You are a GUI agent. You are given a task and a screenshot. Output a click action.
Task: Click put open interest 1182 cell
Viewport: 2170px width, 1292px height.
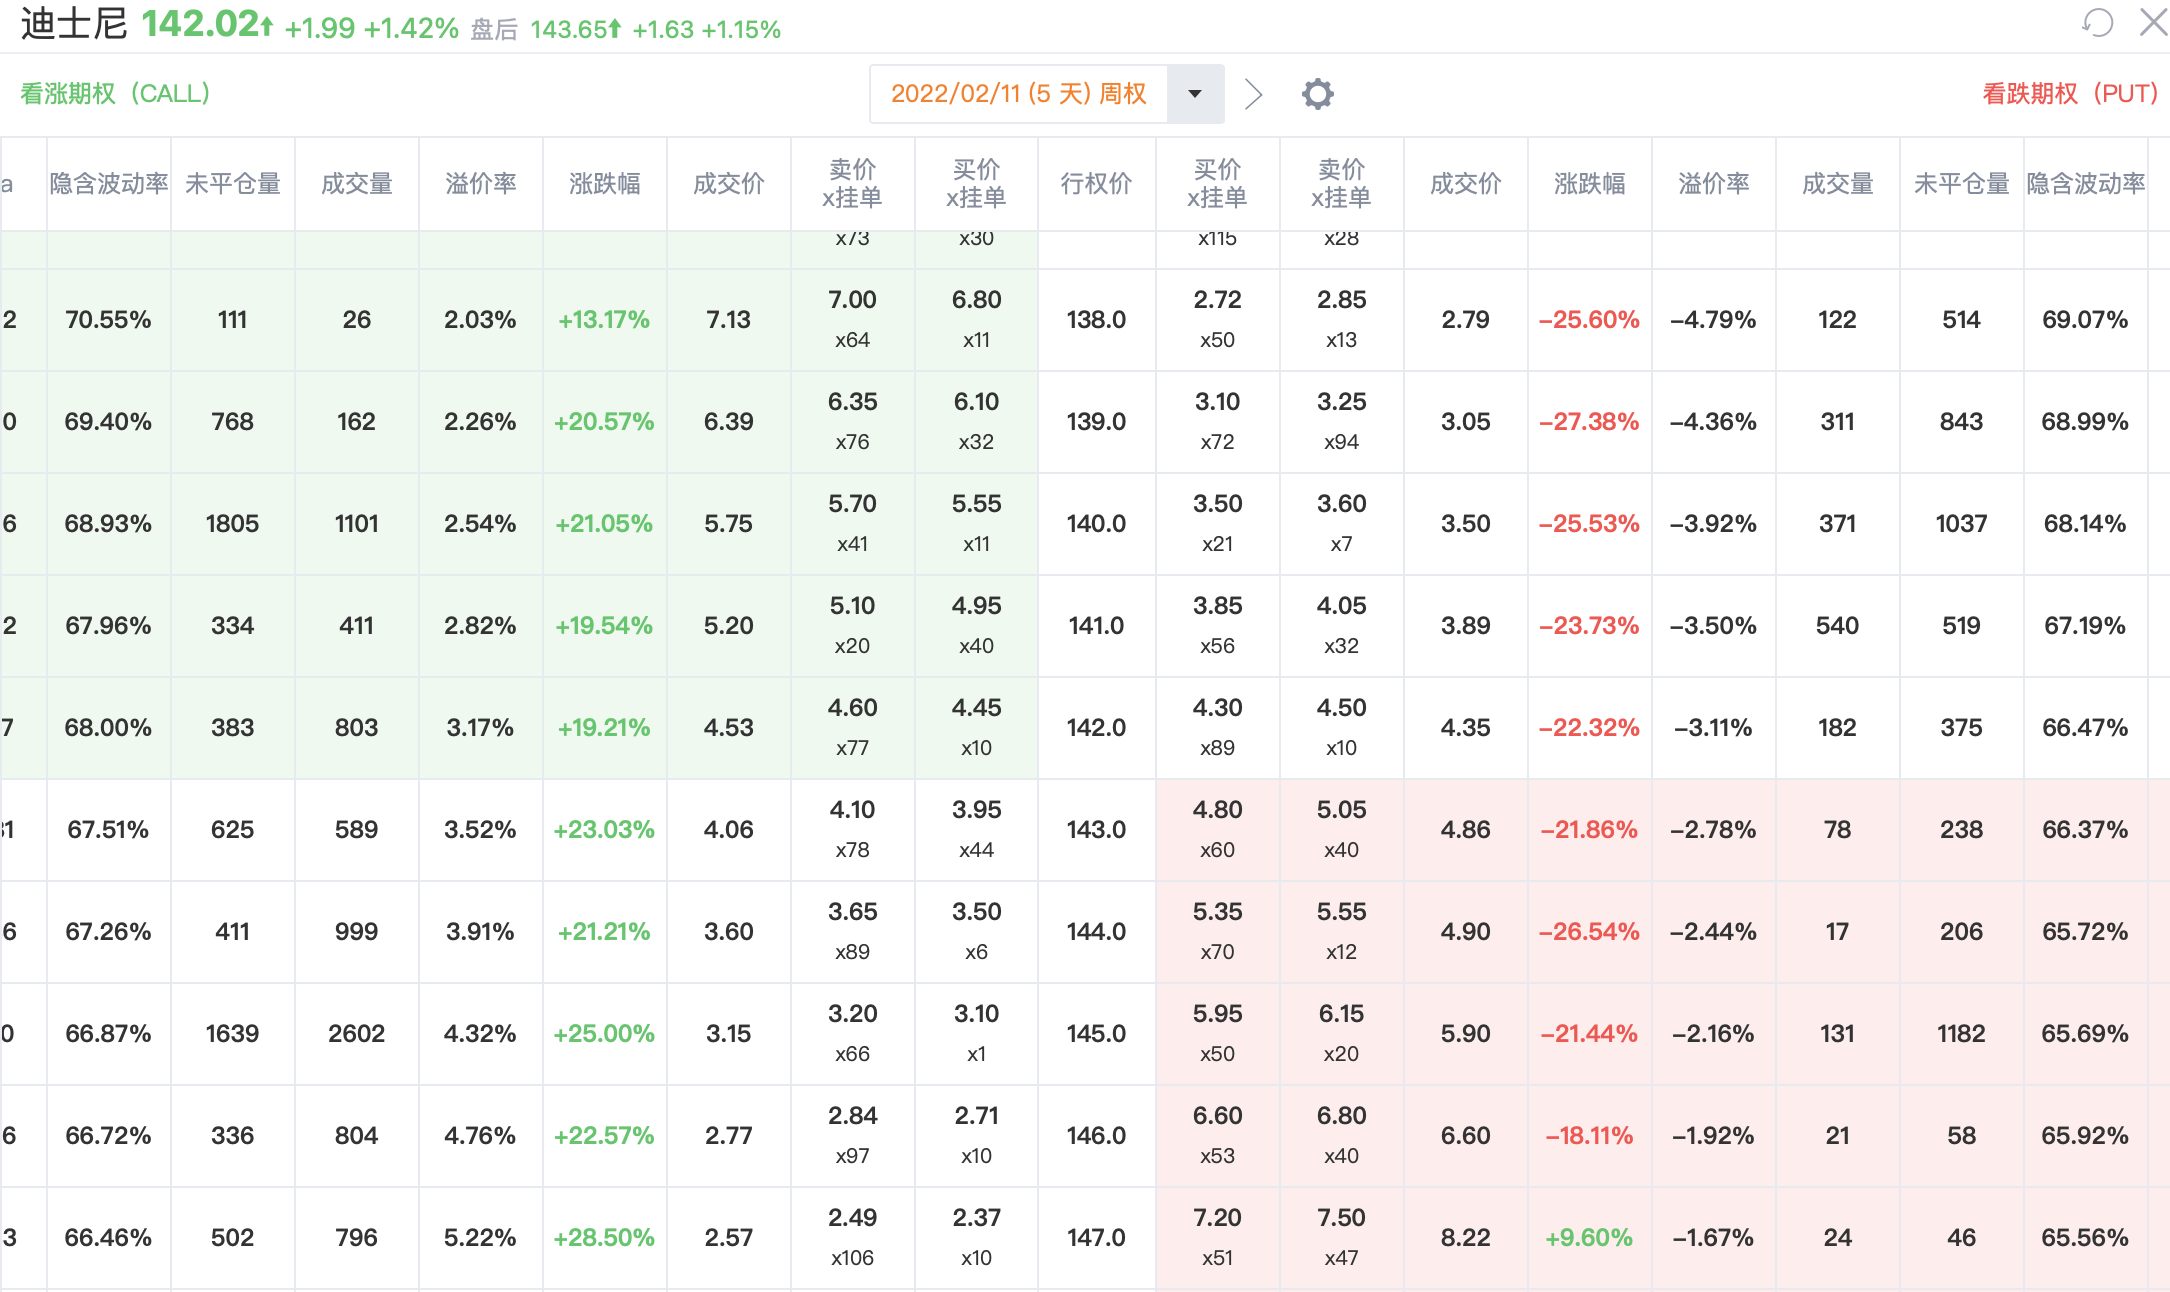1961,1034
